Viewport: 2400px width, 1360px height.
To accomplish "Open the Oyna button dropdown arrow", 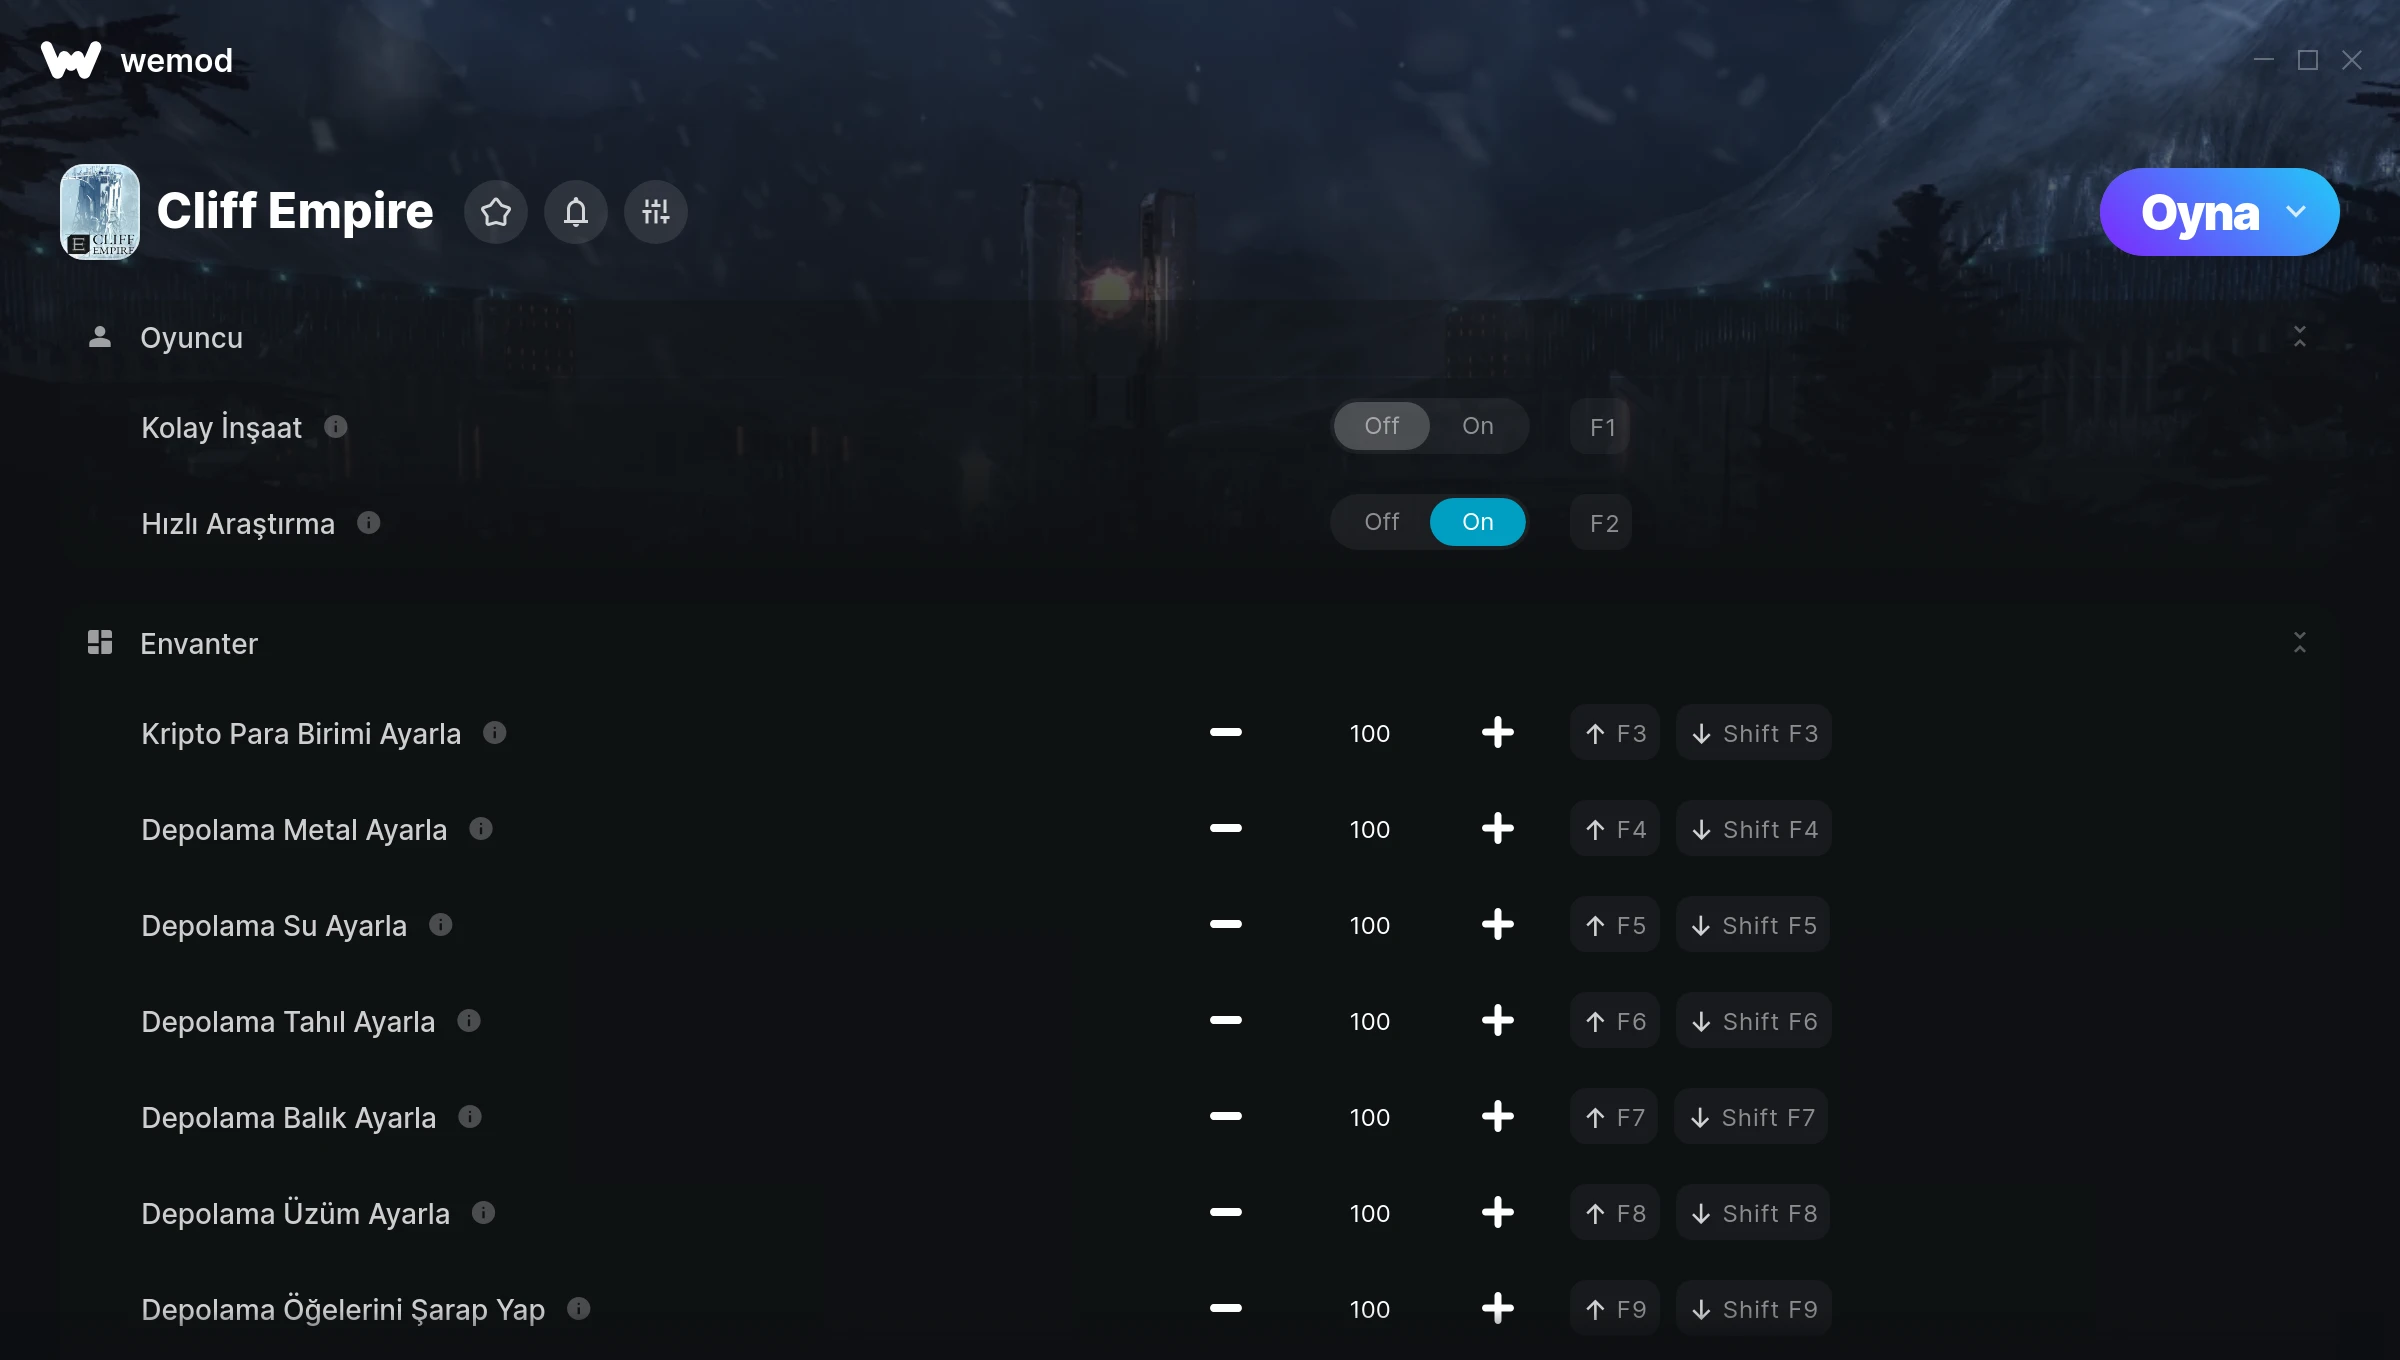I will pos(2296,212).
